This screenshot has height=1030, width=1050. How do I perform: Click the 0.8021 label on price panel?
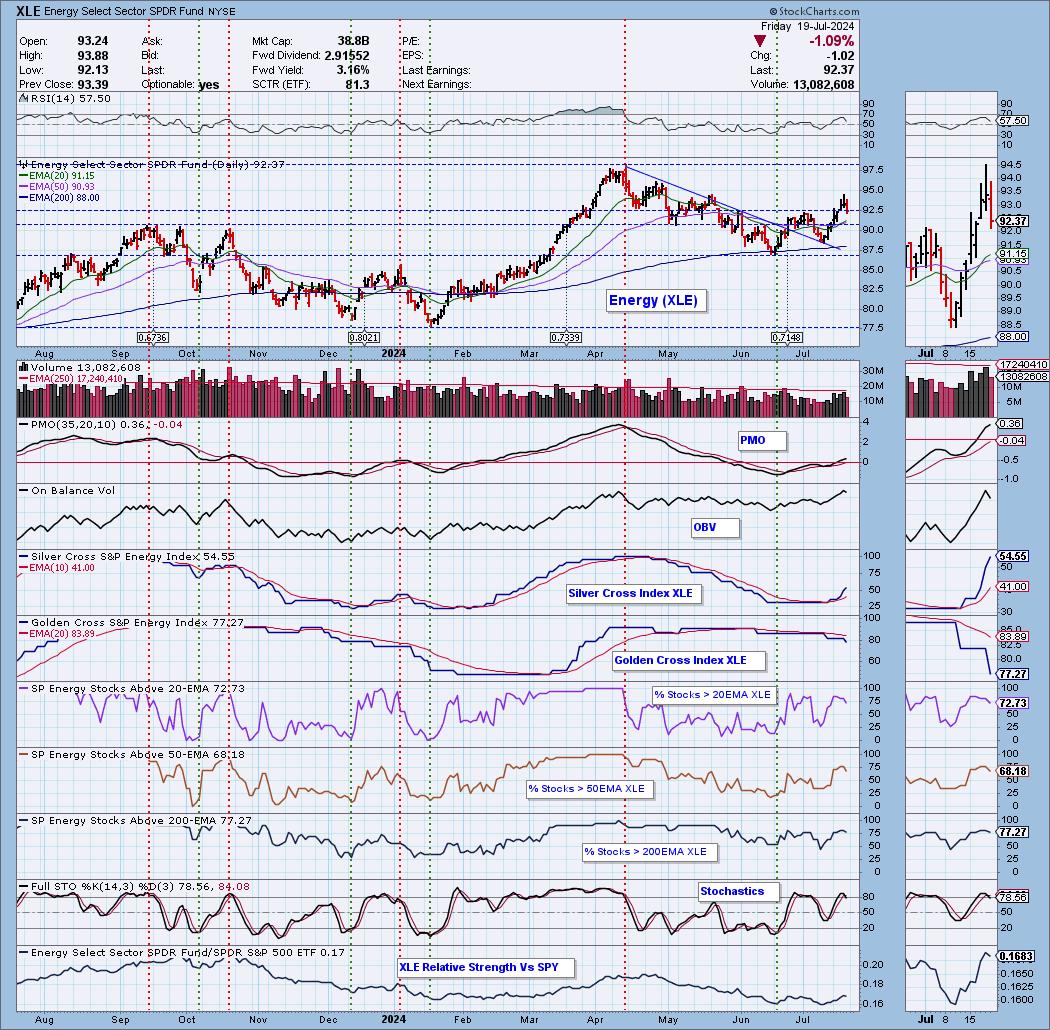tap(364, 338)
